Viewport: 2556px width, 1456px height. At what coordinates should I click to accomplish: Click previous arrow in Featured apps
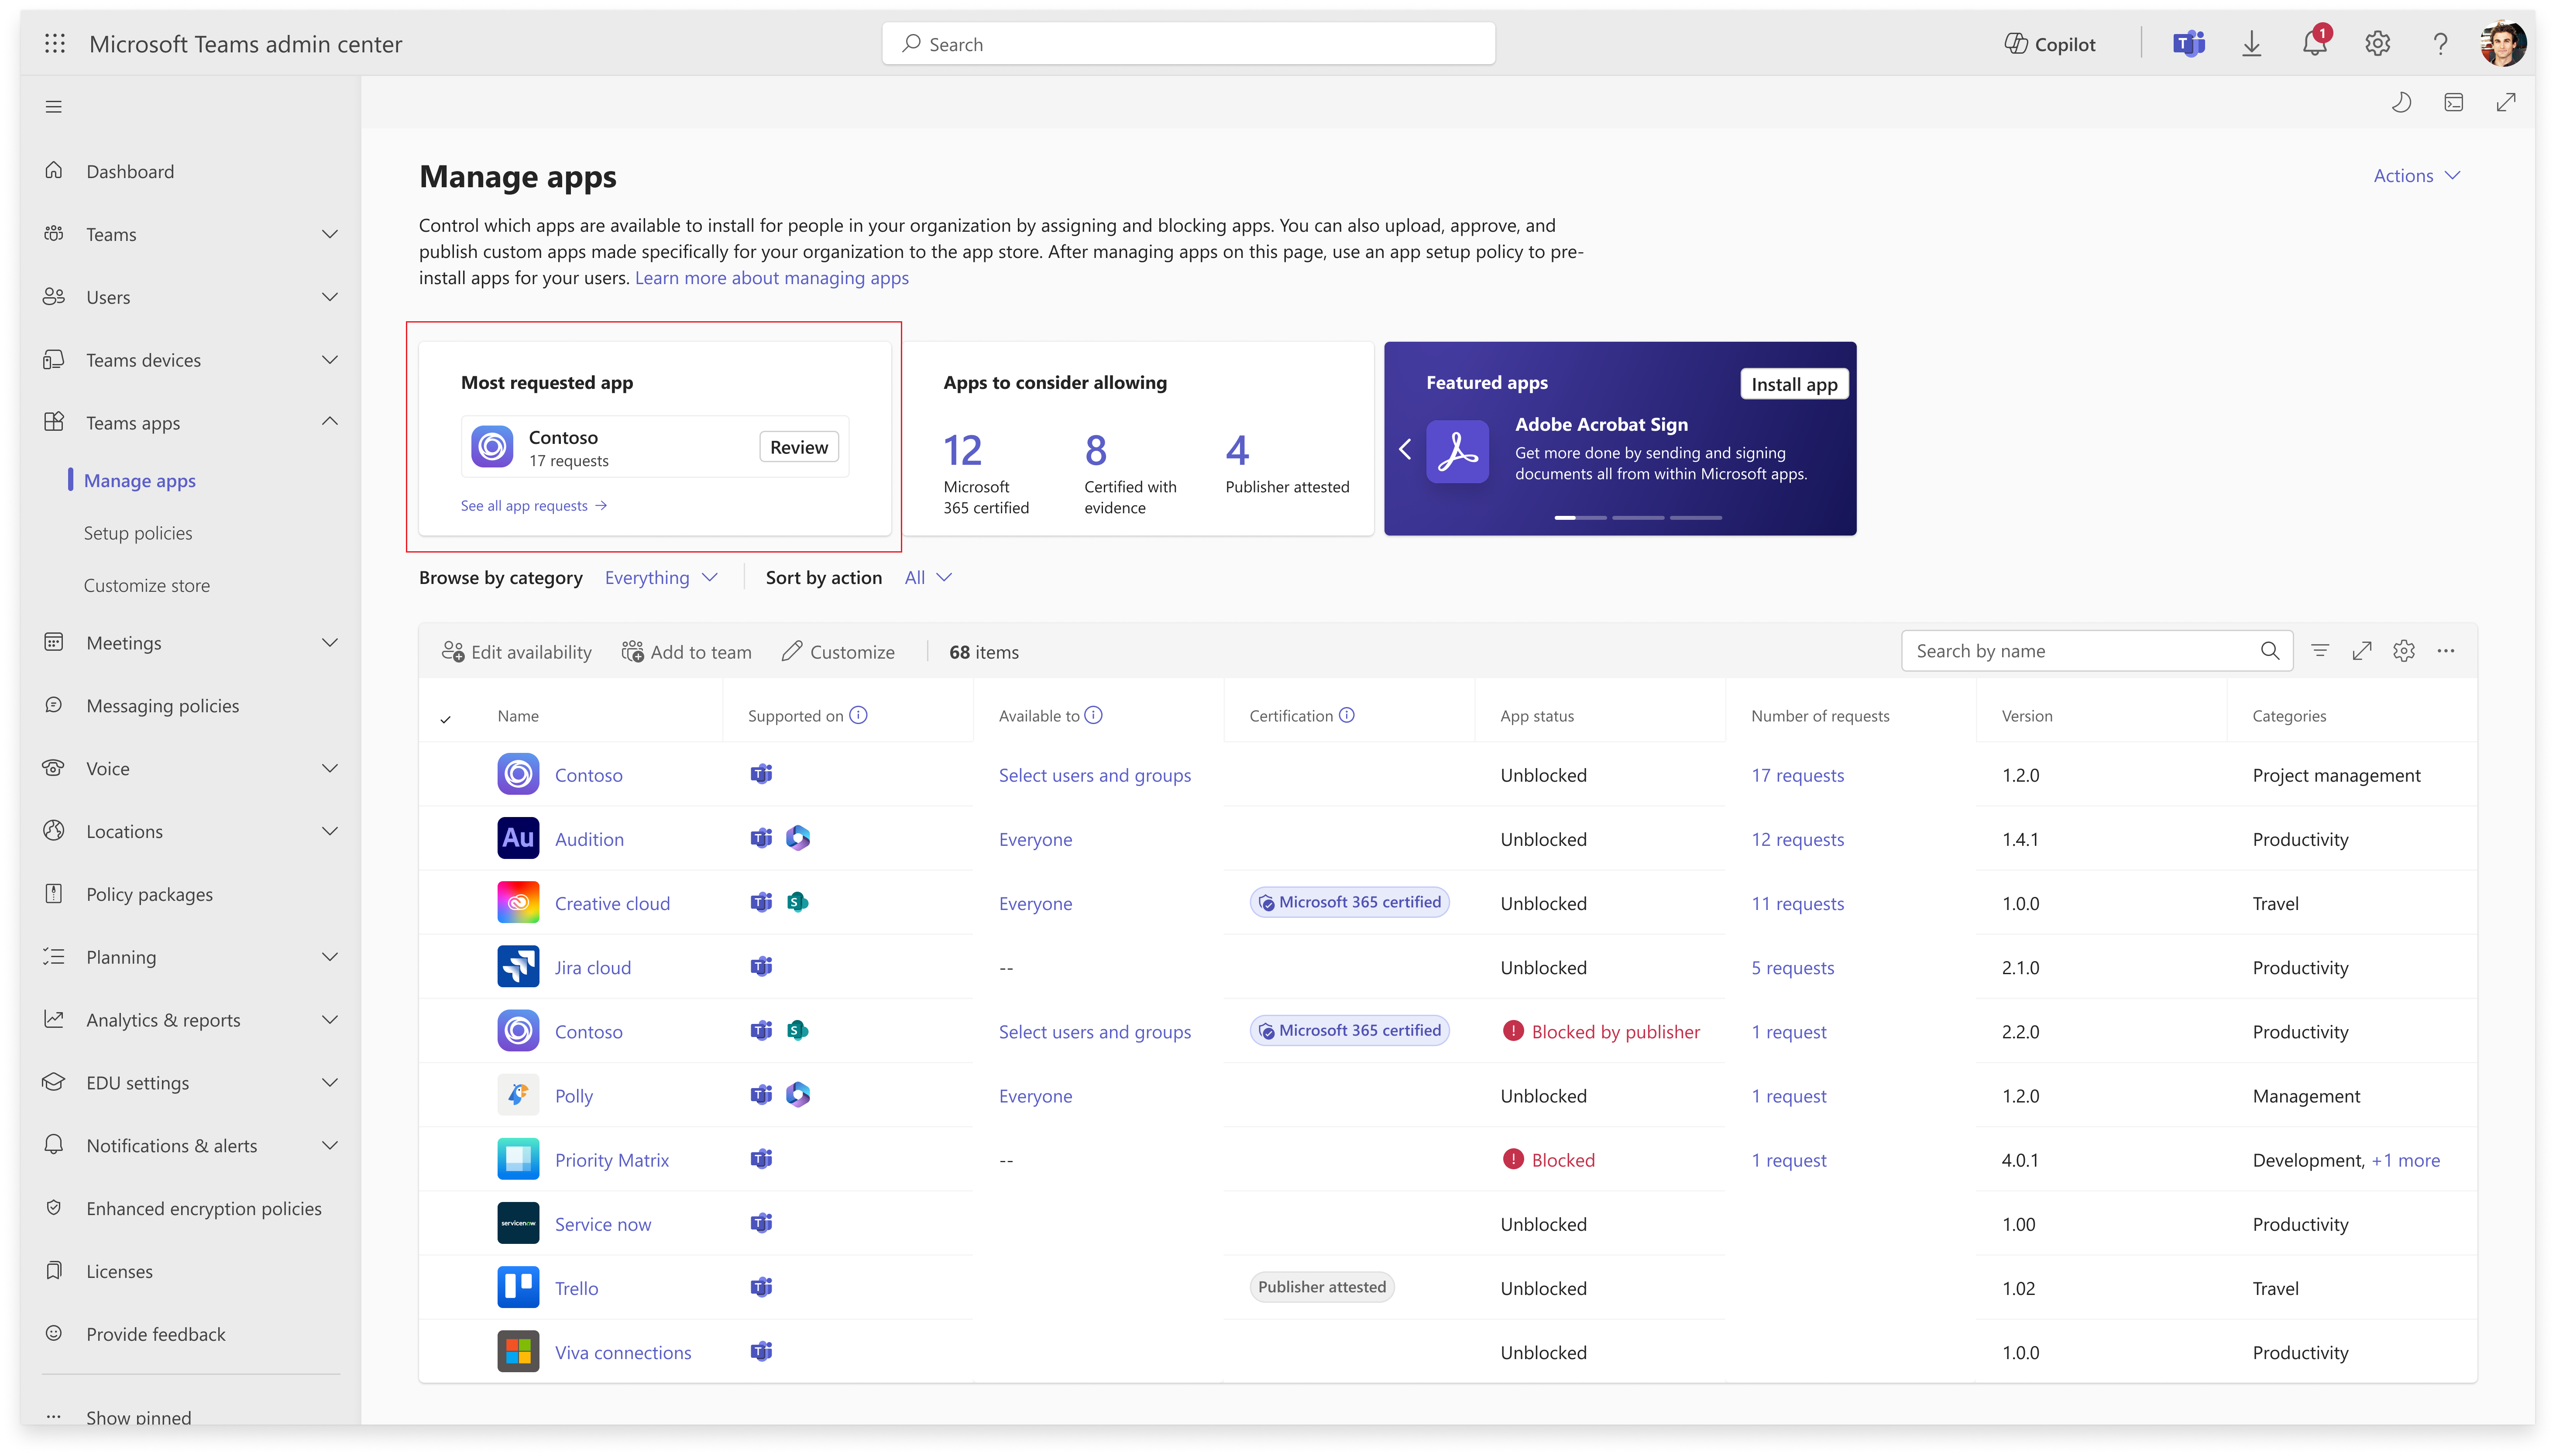(x=1405, y=450)
